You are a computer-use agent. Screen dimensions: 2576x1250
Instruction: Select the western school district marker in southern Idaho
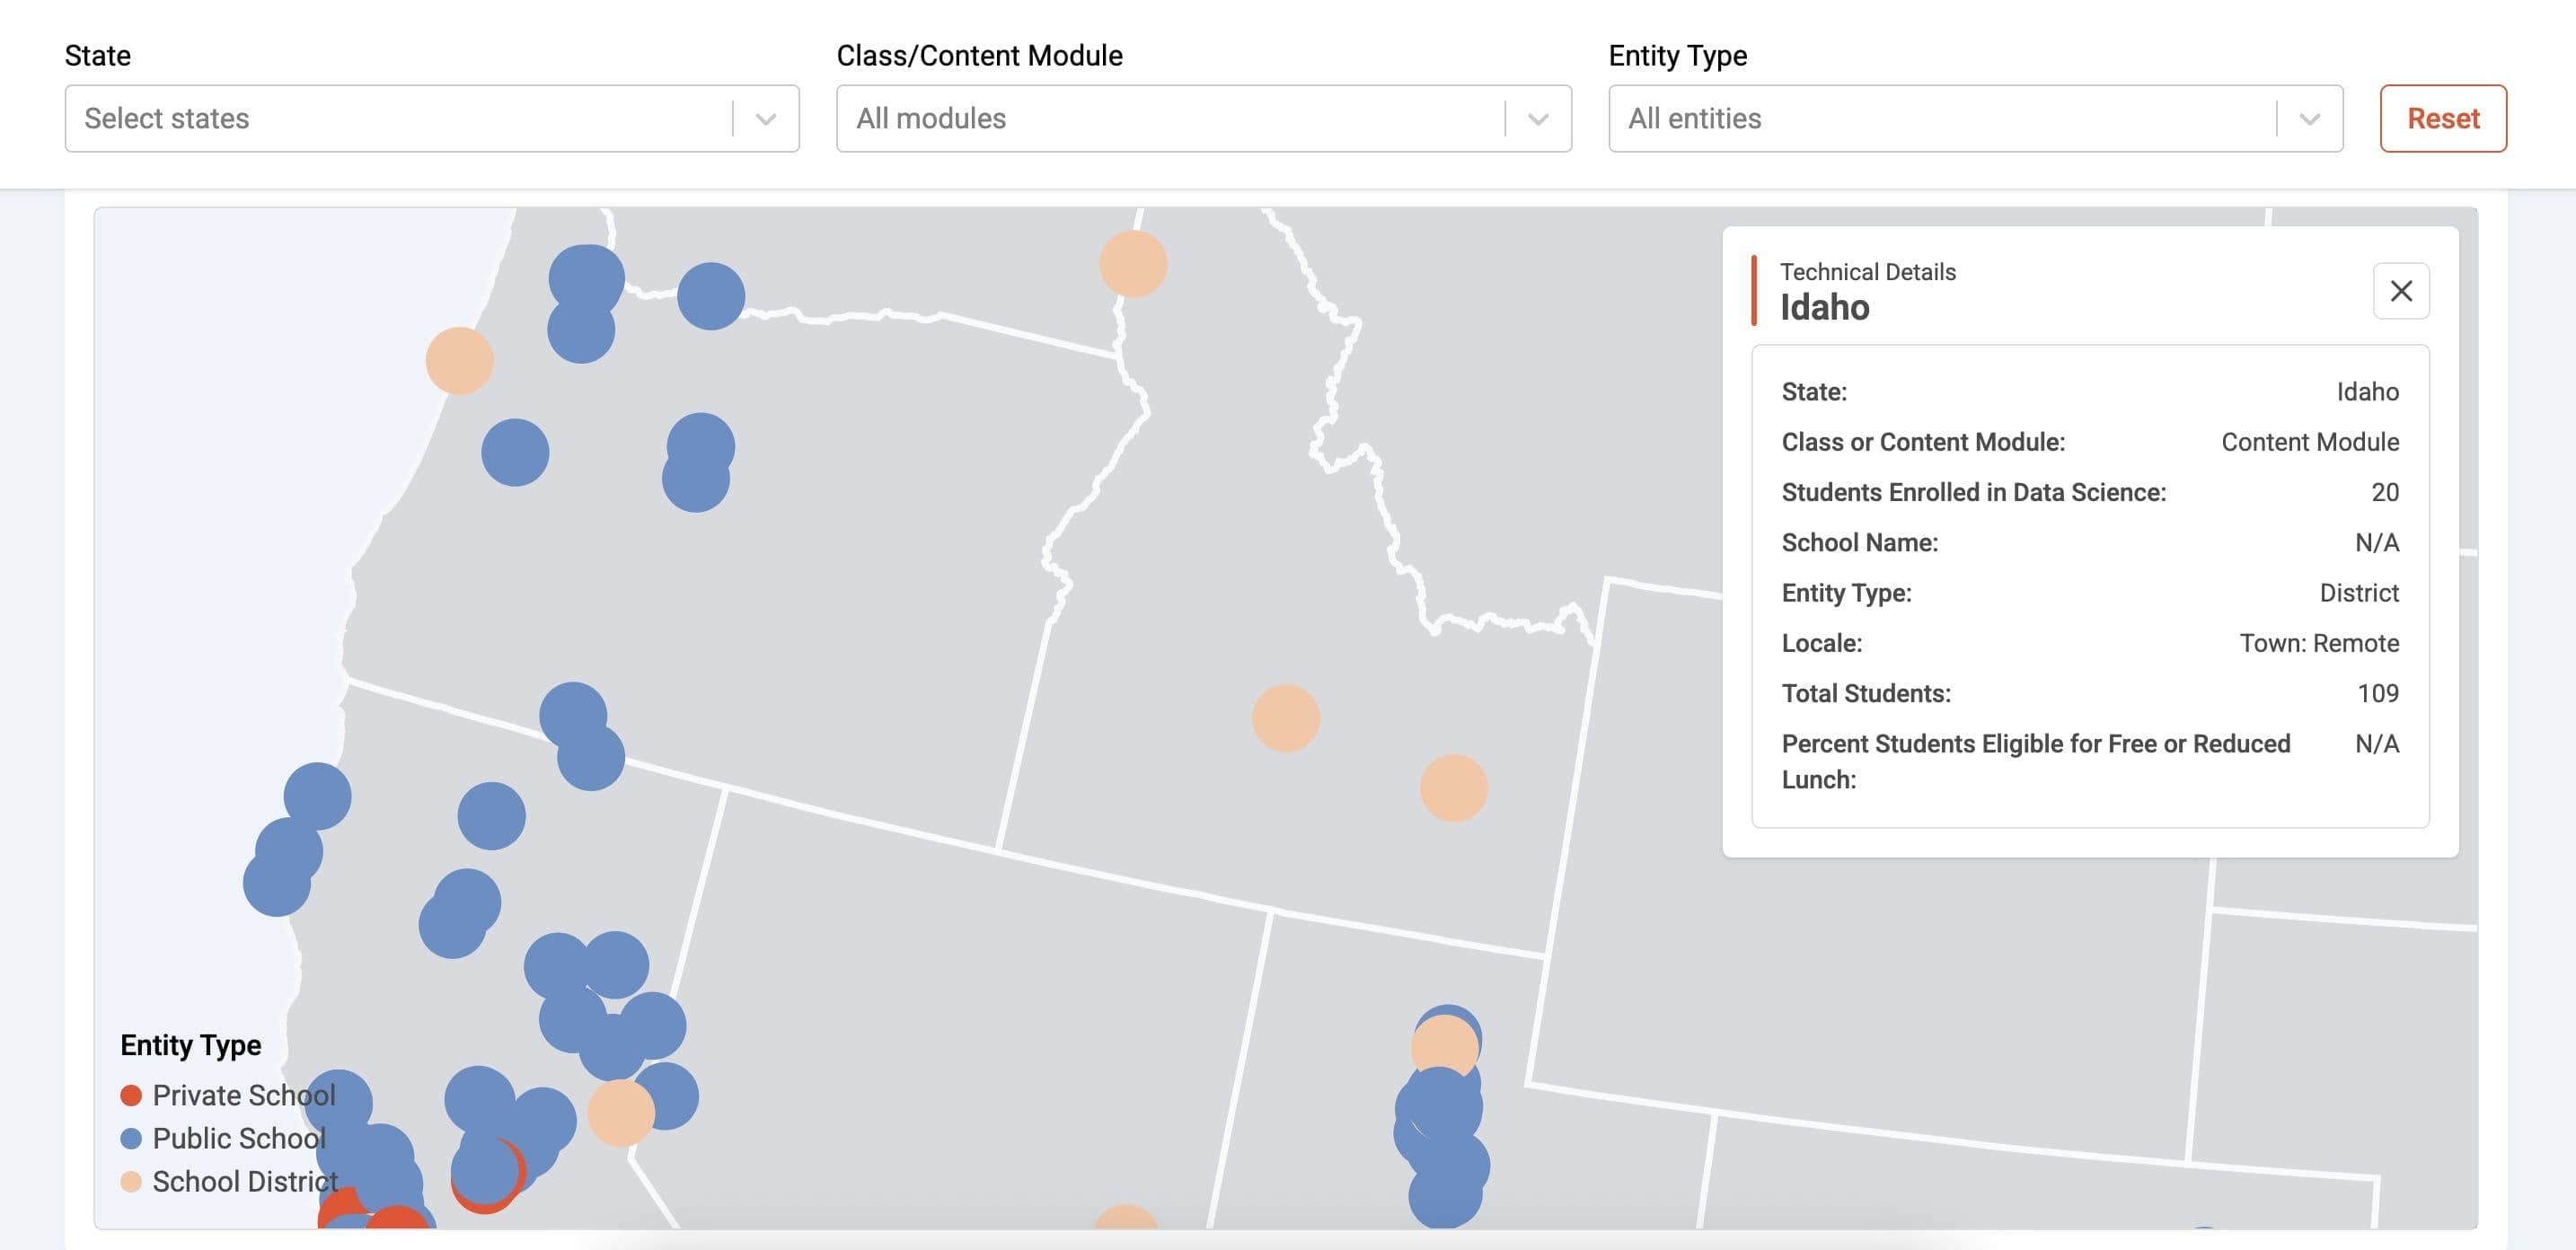pos(1285,718)
